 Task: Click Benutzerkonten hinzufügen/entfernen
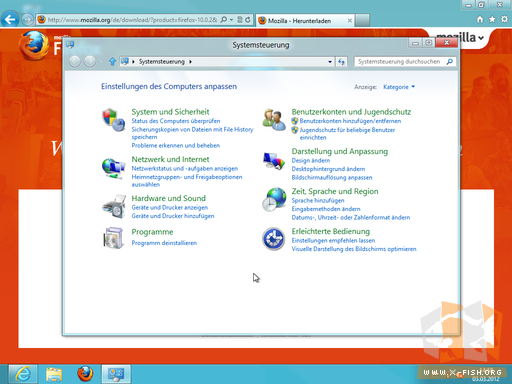(x=350, y=121)
